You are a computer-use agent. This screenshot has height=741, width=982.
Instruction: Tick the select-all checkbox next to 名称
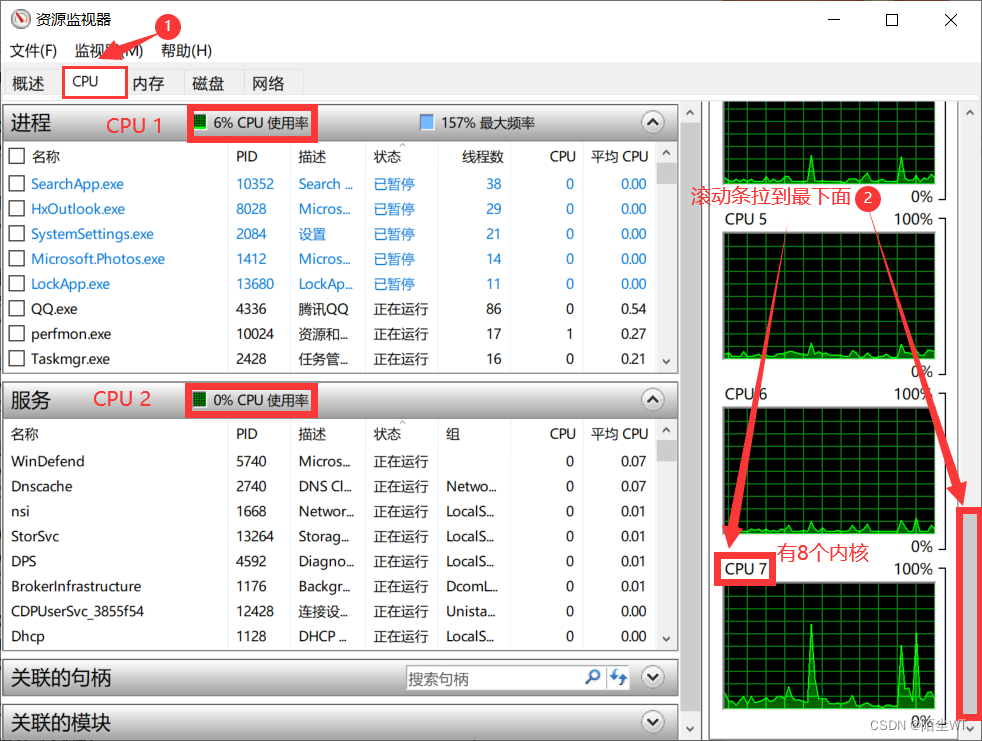coord(17,156)
